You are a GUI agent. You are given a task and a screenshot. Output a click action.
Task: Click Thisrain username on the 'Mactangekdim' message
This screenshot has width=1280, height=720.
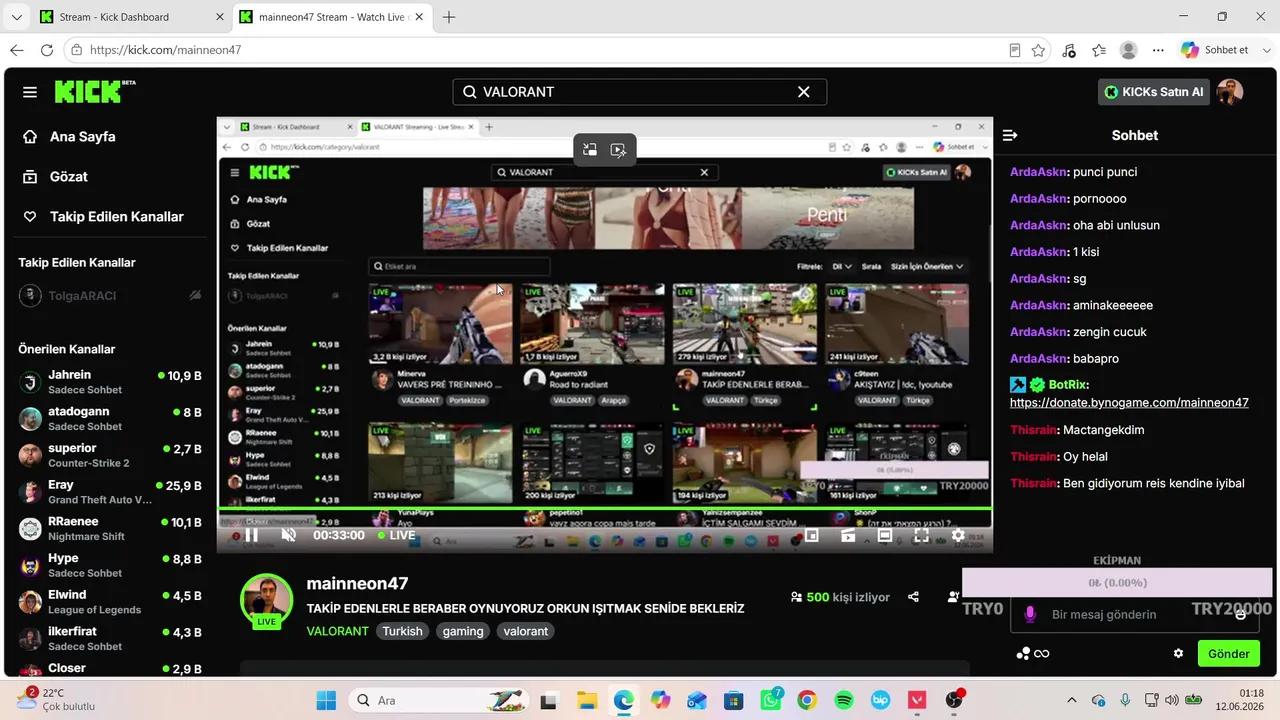coord(1034,430)
